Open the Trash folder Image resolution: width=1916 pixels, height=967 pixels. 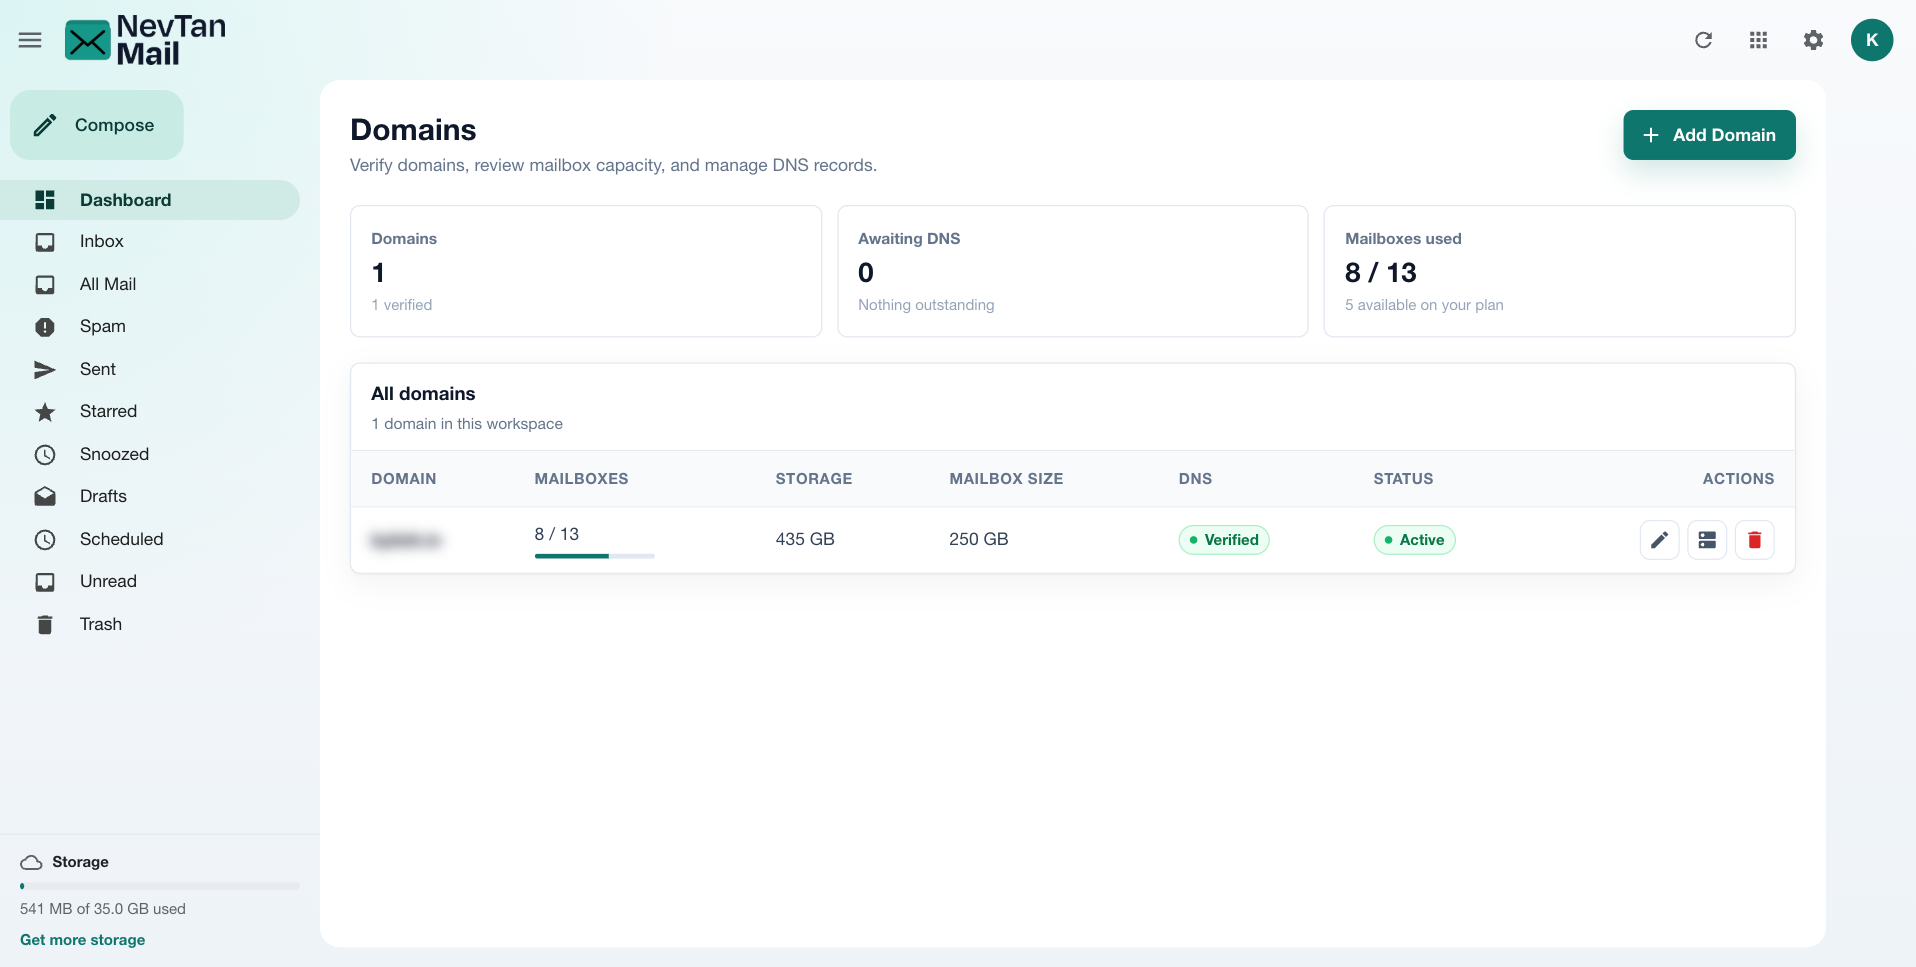(x=150, y=624)
